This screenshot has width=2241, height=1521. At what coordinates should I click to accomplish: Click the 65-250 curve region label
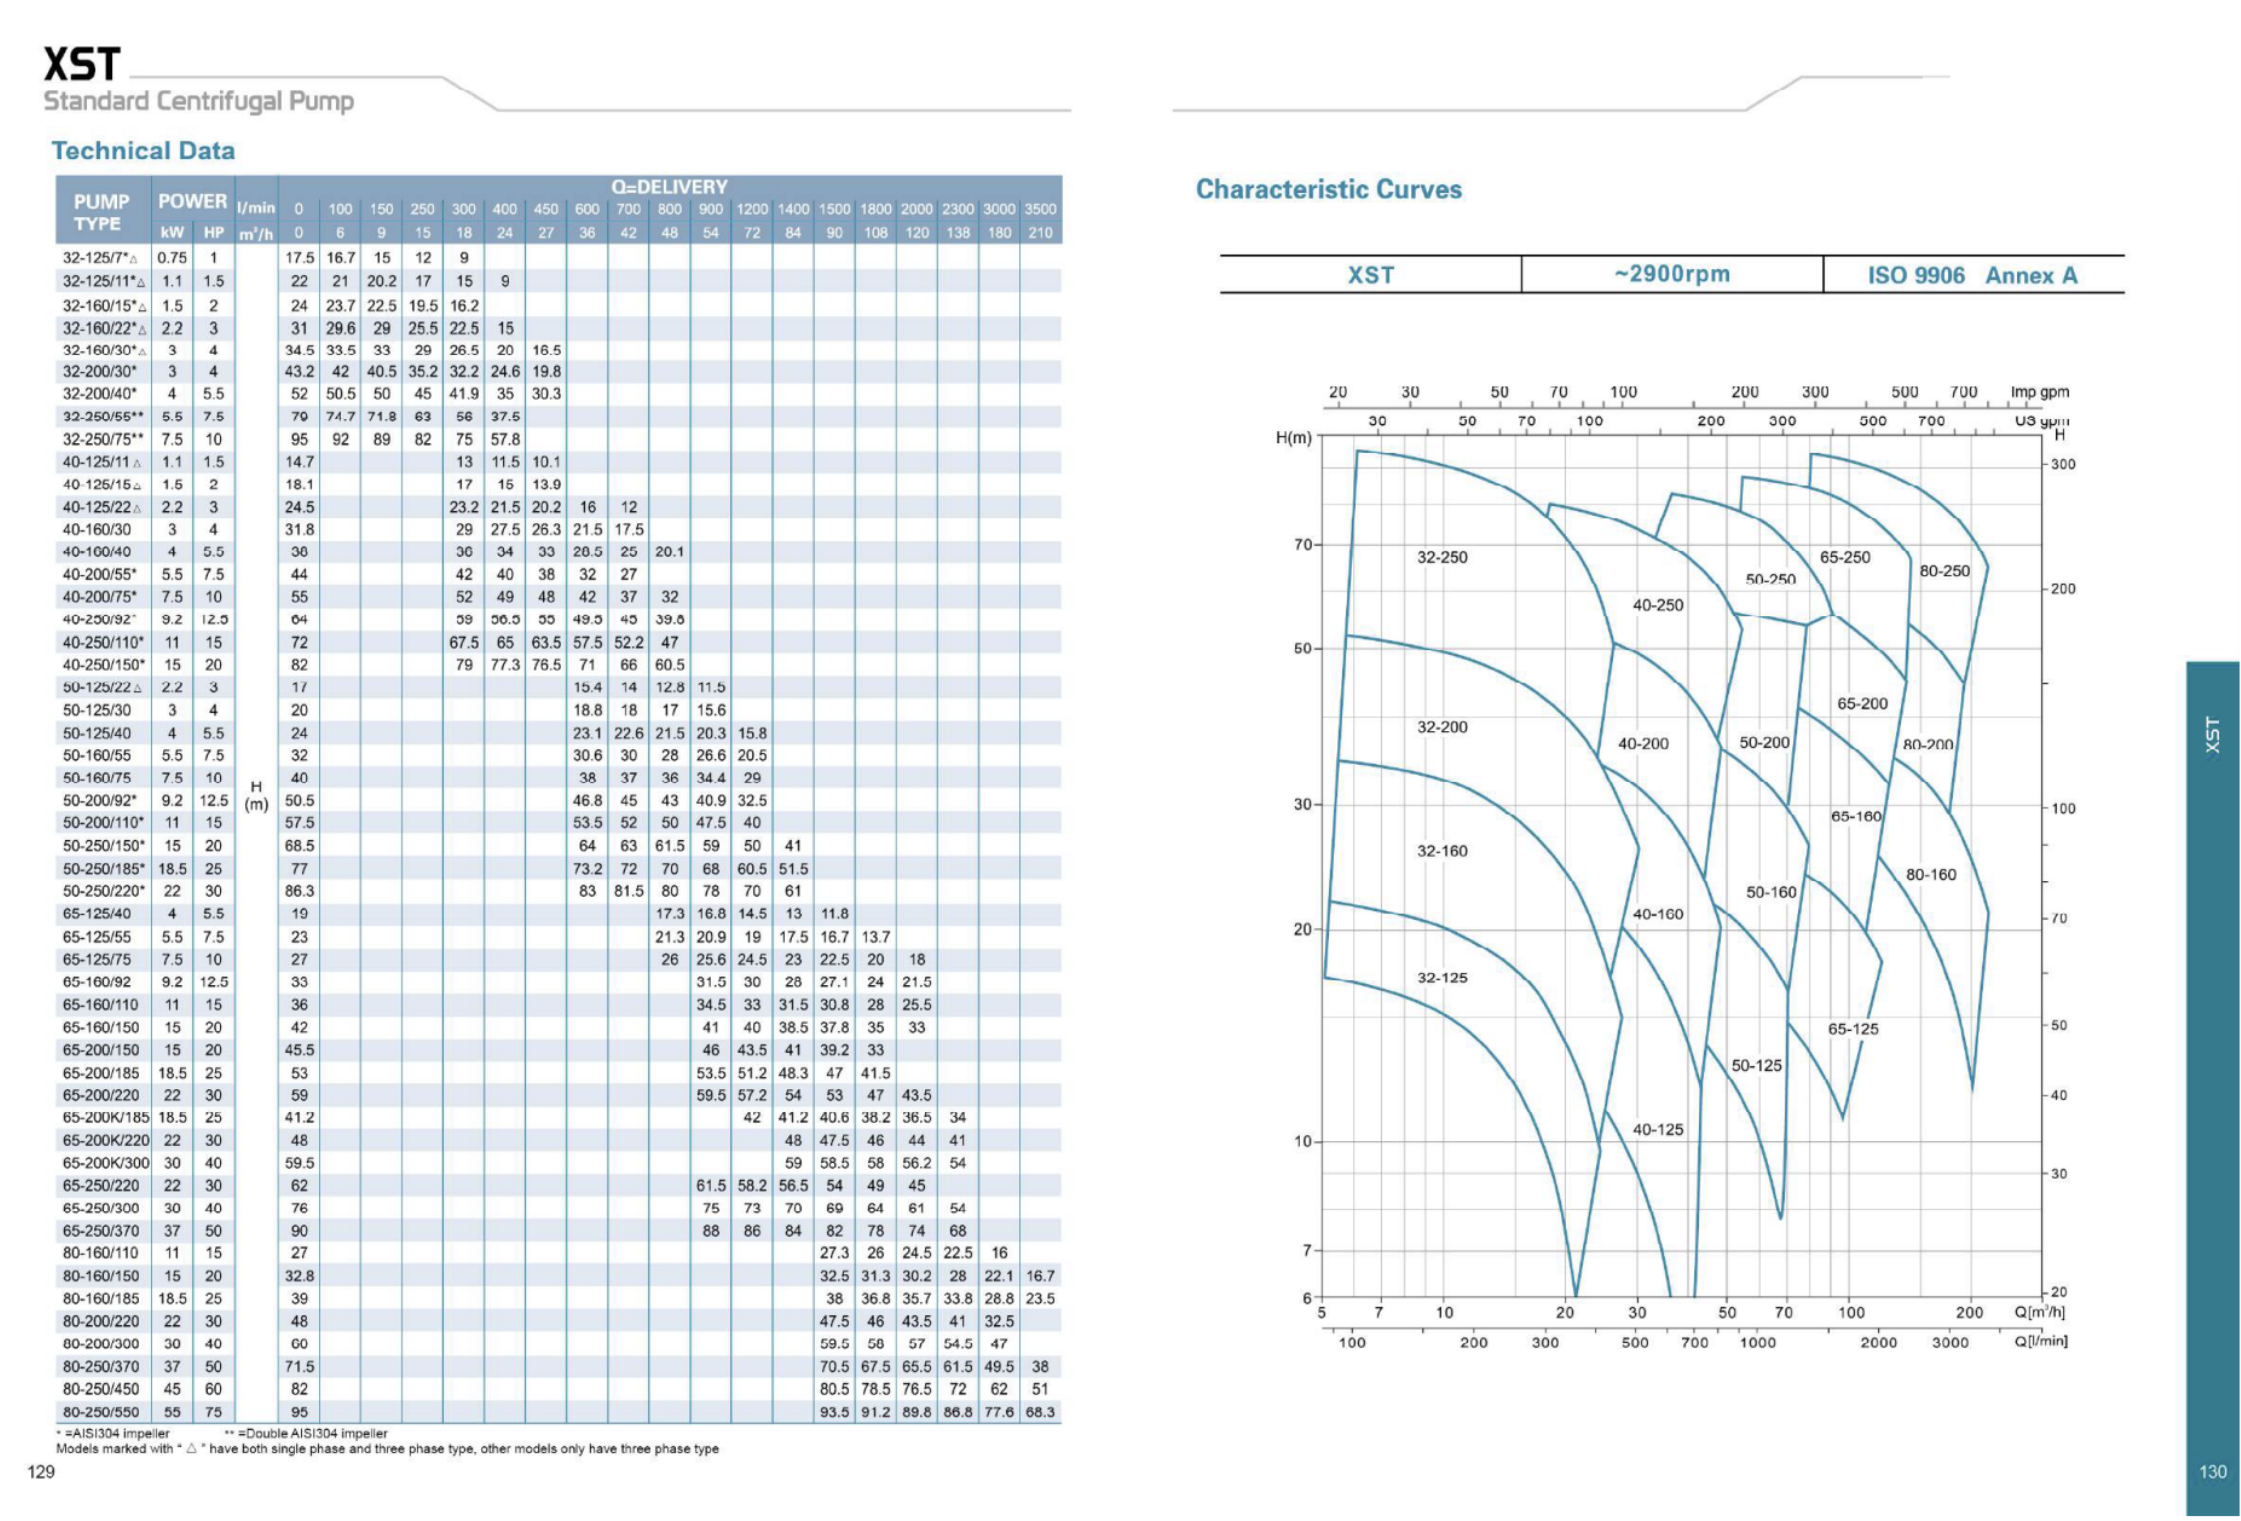1844,557
